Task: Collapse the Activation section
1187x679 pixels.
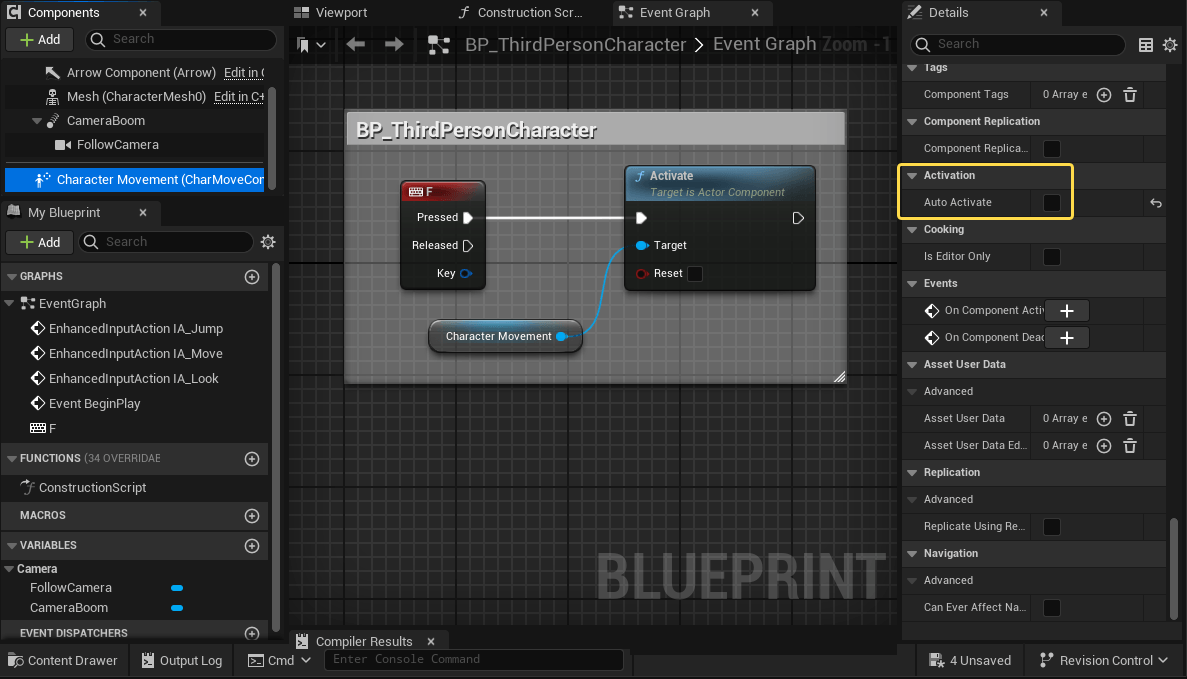Action: [912, 176]
